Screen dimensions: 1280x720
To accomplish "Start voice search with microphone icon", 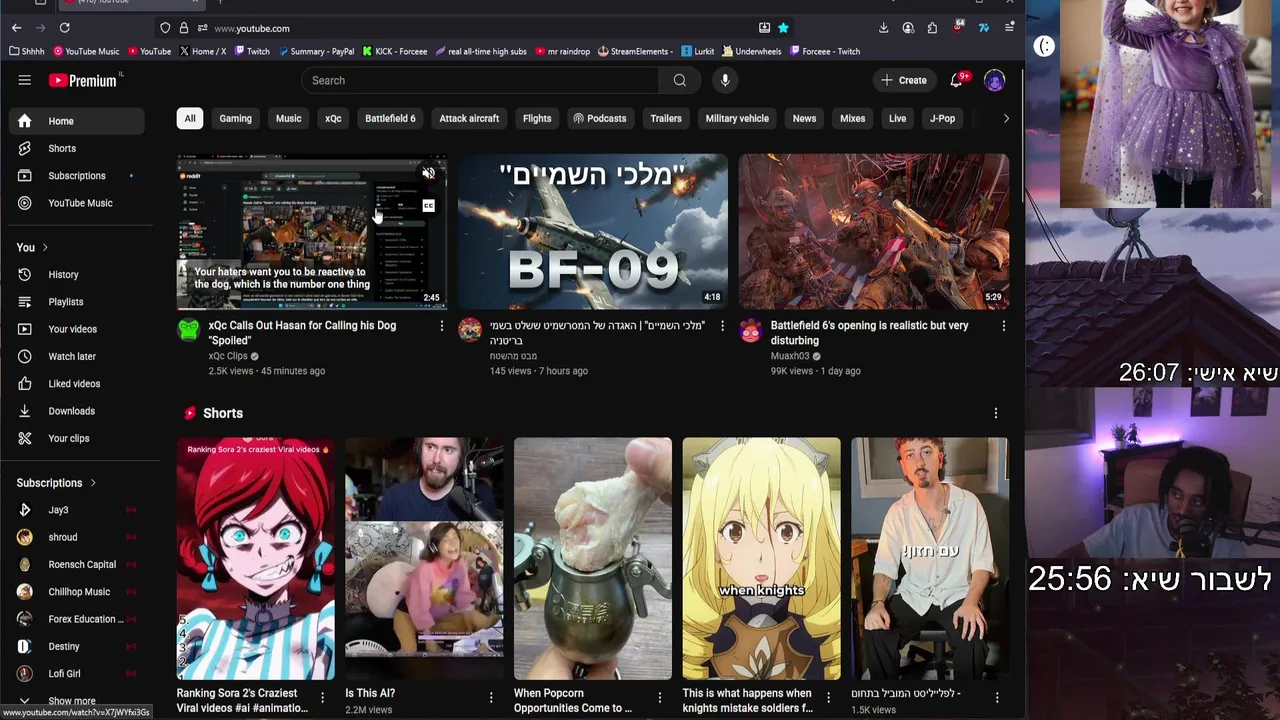I will [725, 80].
